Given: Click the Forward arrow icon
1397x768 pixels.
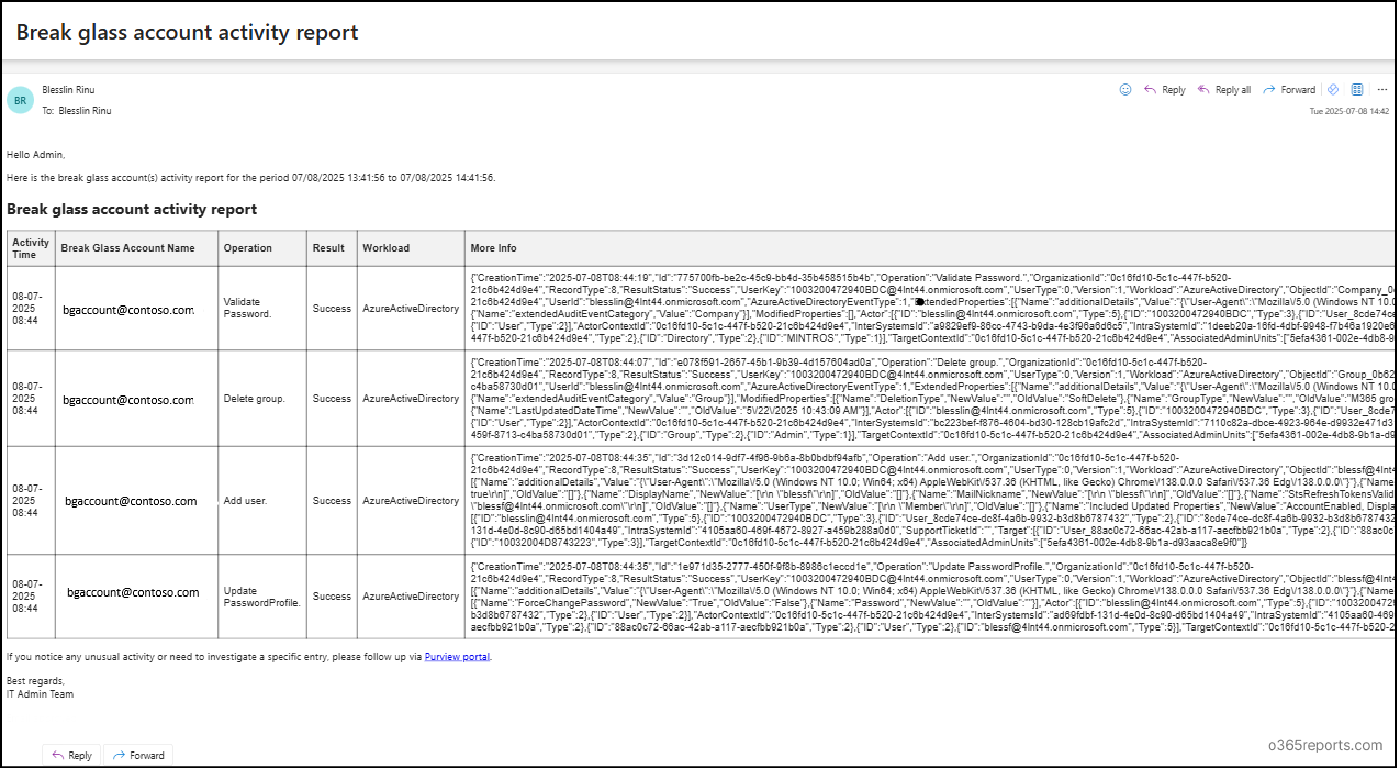Looking at the screenshot, I should pyautogui.click(x=1268, y=89).
